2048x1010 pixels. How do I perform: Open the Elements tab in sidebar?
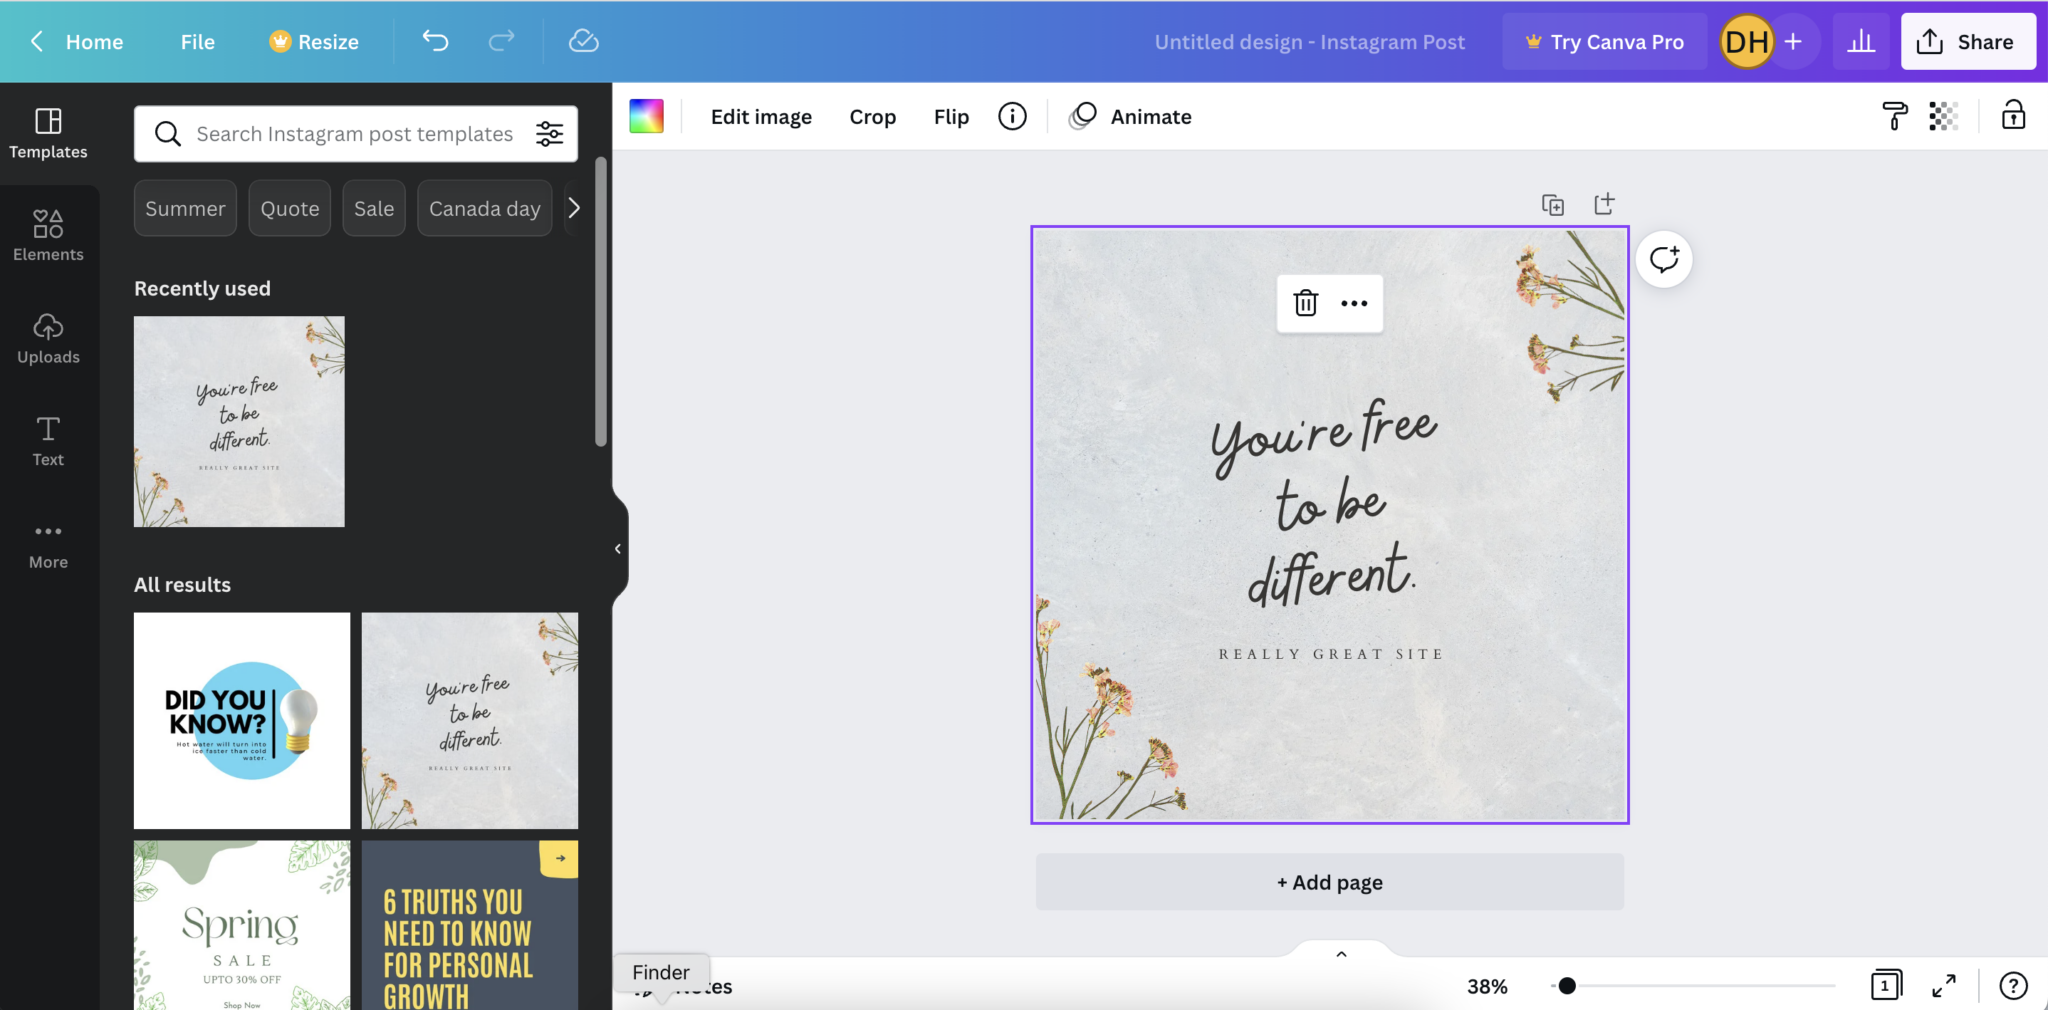[x=48, y=236]
